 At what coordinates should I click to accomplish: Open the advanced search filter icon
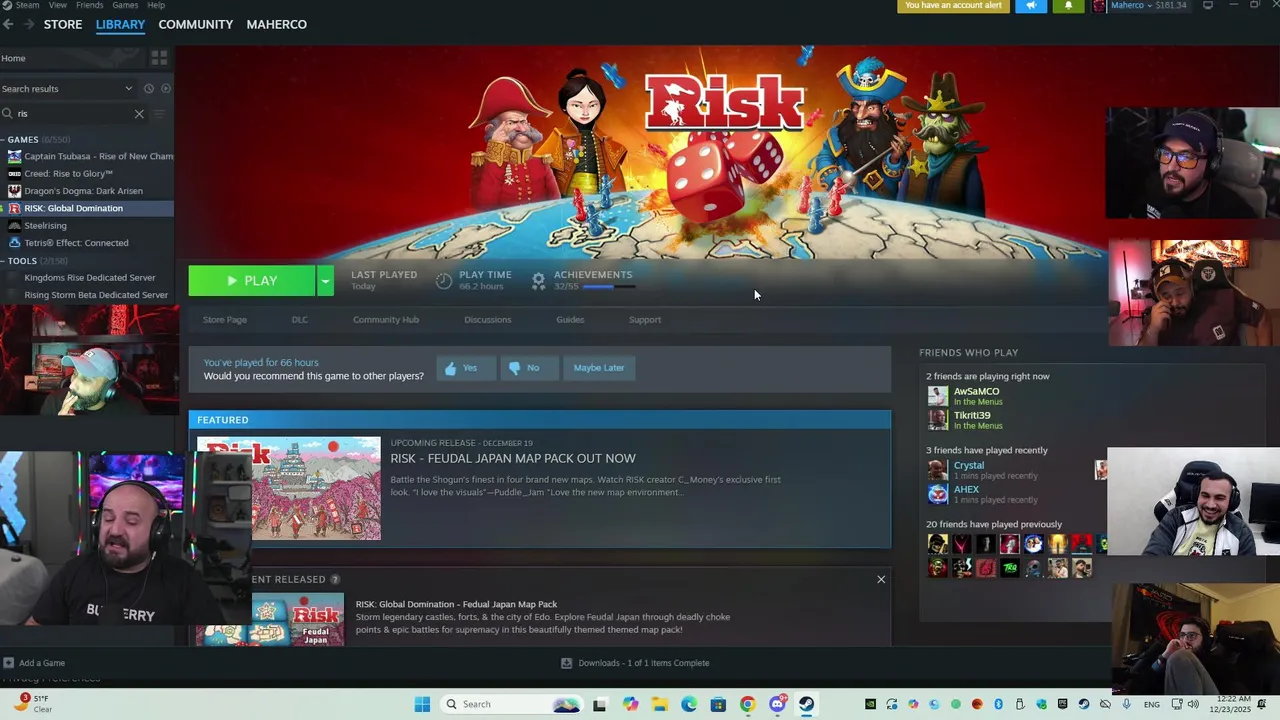pyautogui.click(x=159, y=114)
